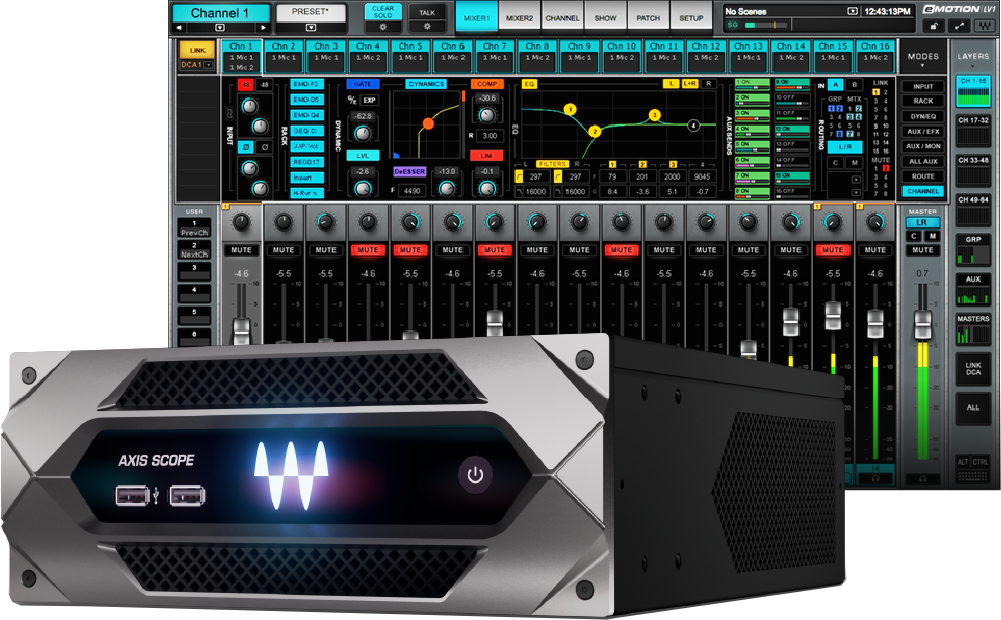Click the gear icon below the Clear Solo button

(384, 27)
